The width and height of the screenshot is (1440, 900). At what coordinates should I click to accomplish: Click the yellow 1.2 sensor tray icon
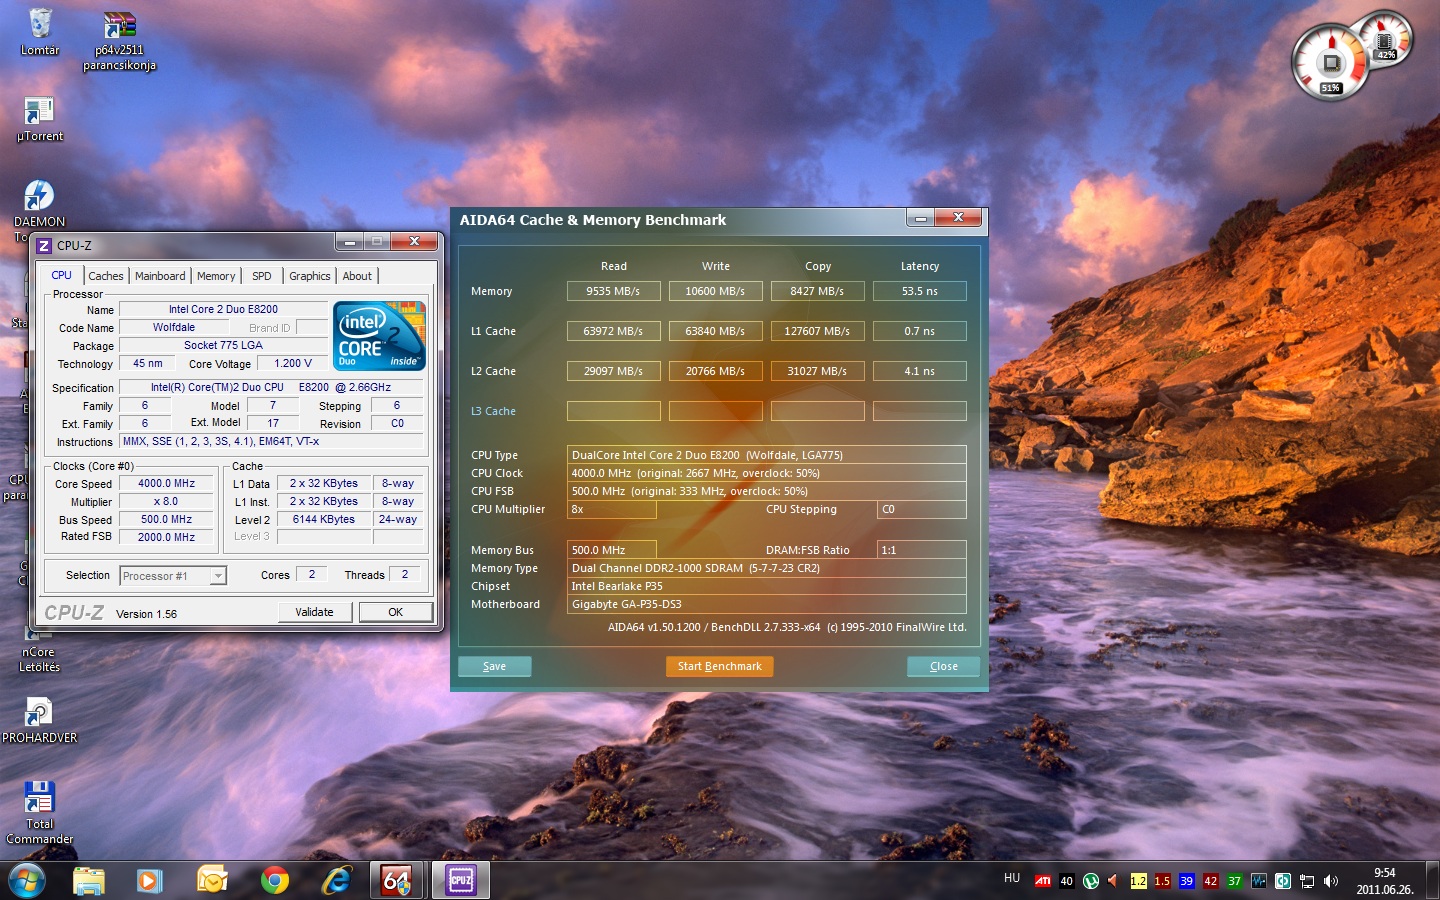point(1138,881)
